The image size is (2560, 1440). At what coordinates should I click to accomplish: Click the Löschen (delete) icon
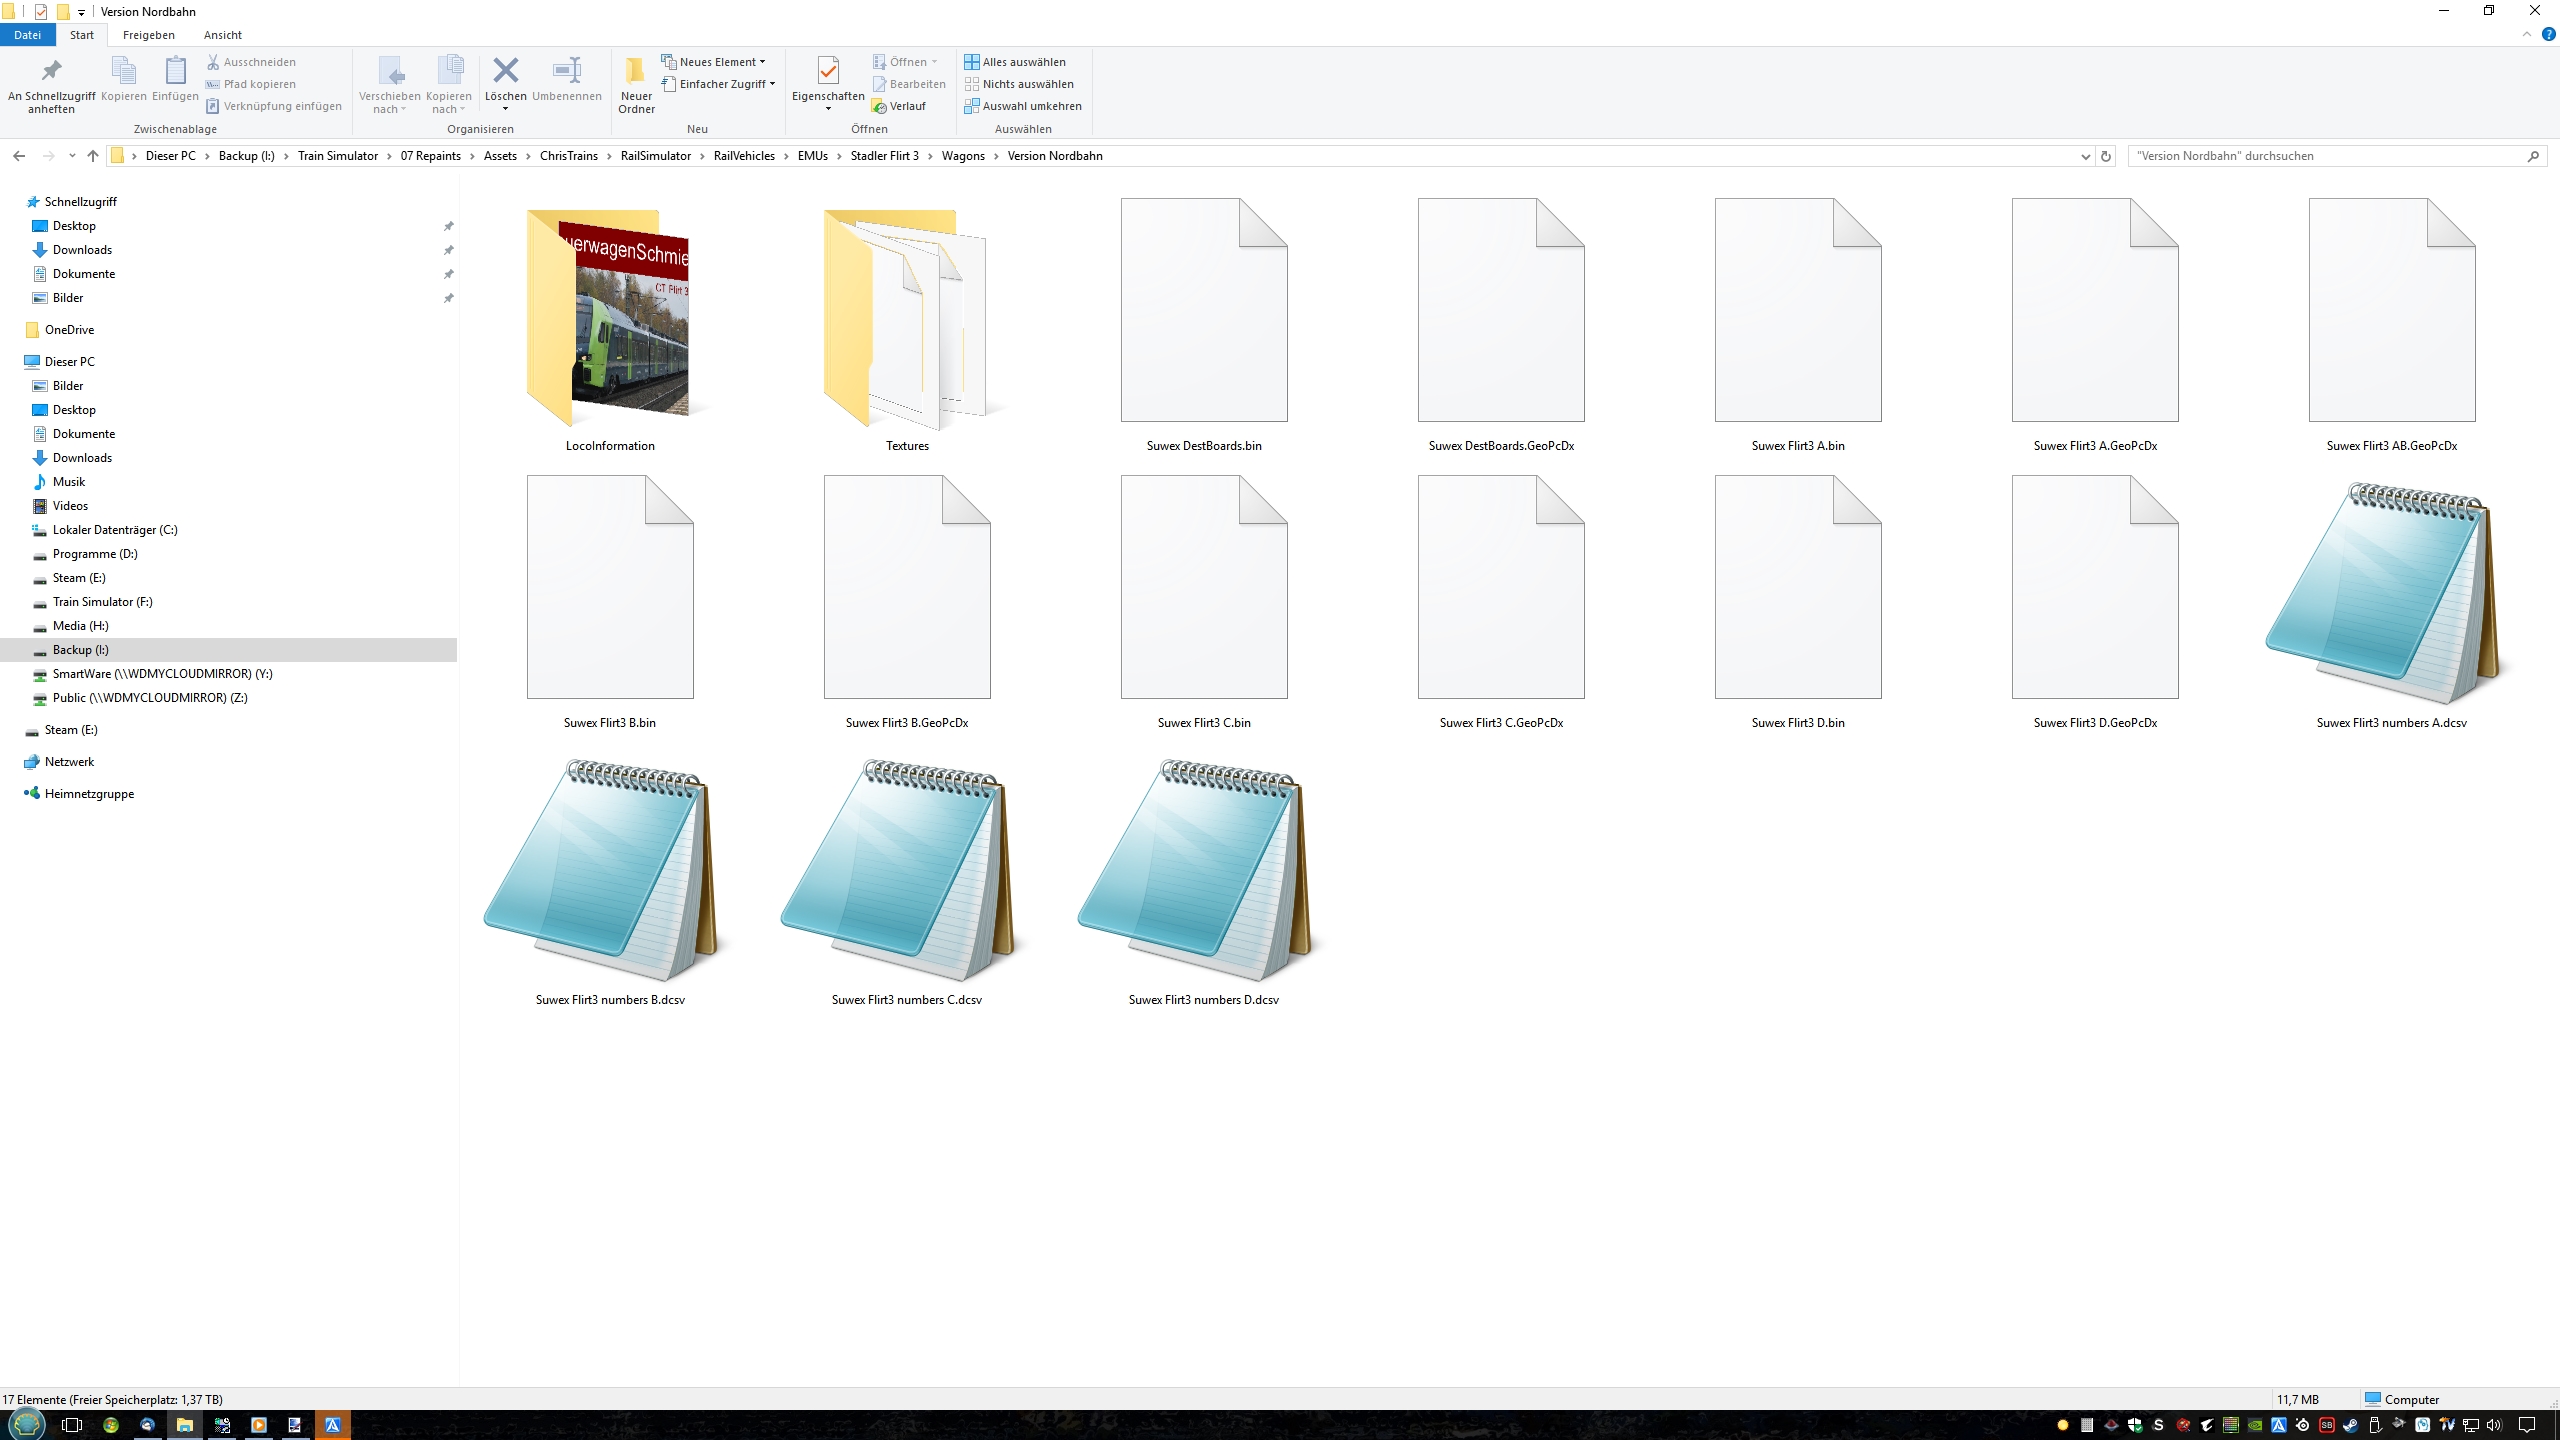[x=505, y=72]
